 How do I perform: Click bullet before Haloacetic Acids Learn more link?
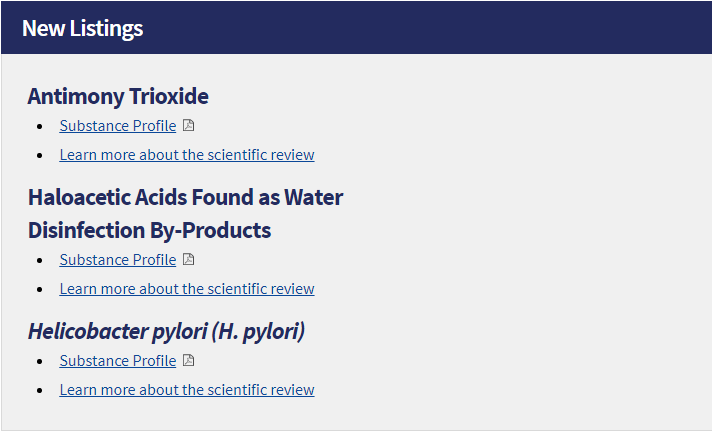pyautogui.click(x=40, y=290)
